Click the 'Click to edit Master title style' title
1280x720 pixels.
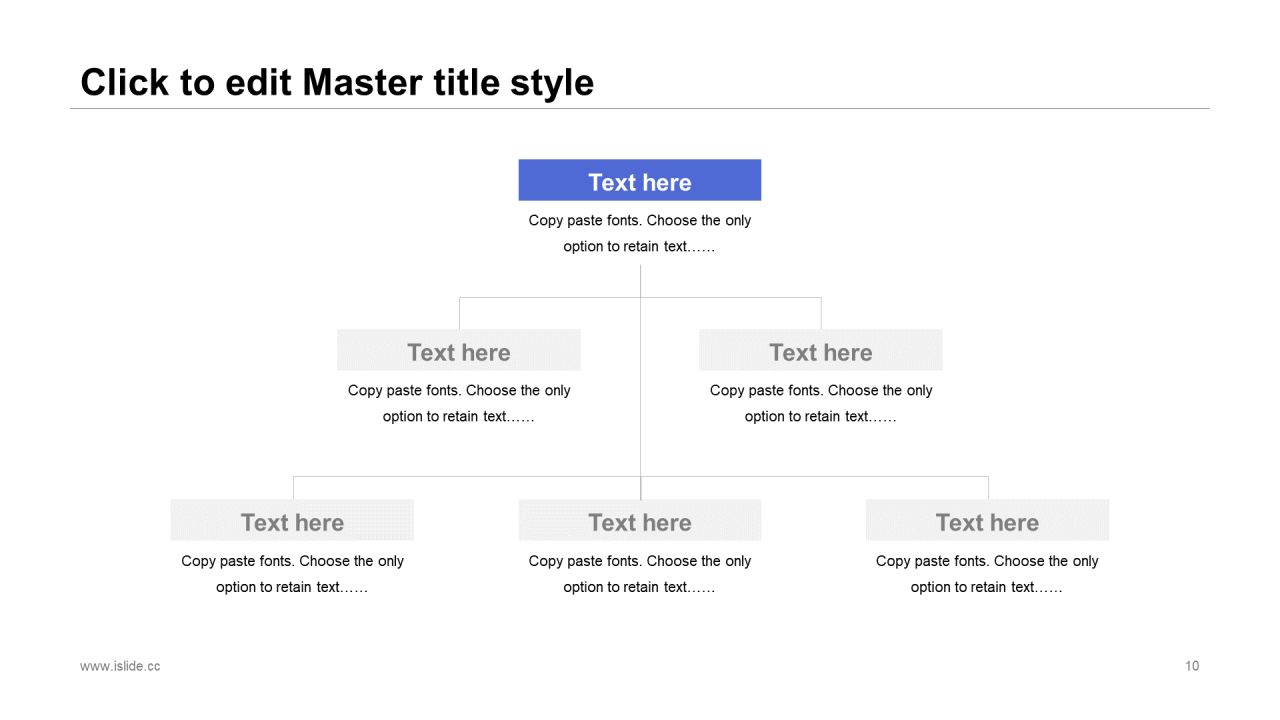[x=337, y=82]
